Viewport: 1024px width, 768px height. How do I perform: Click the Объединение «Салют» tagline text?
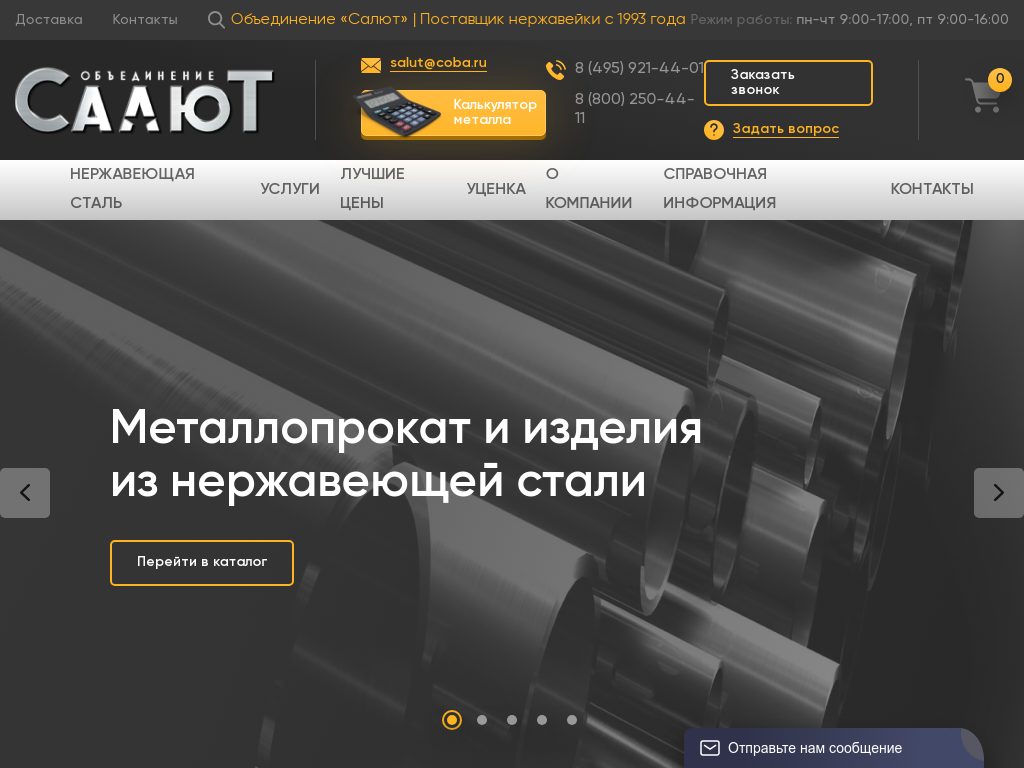[458, 20]
